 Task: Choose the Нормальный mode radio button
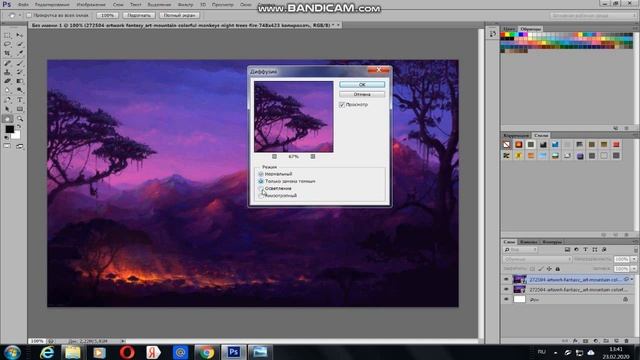point(261,174)
